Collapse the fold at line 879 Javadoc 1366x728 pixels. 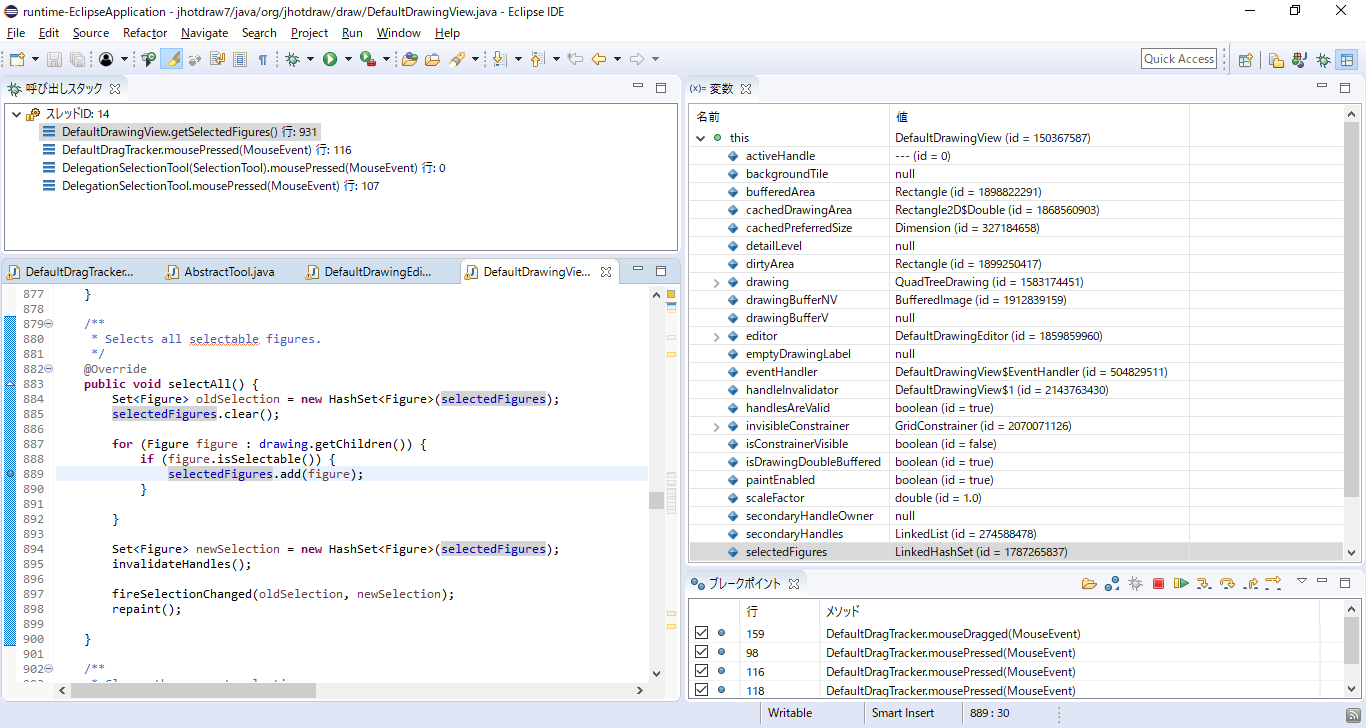click(x=49, y=324)
